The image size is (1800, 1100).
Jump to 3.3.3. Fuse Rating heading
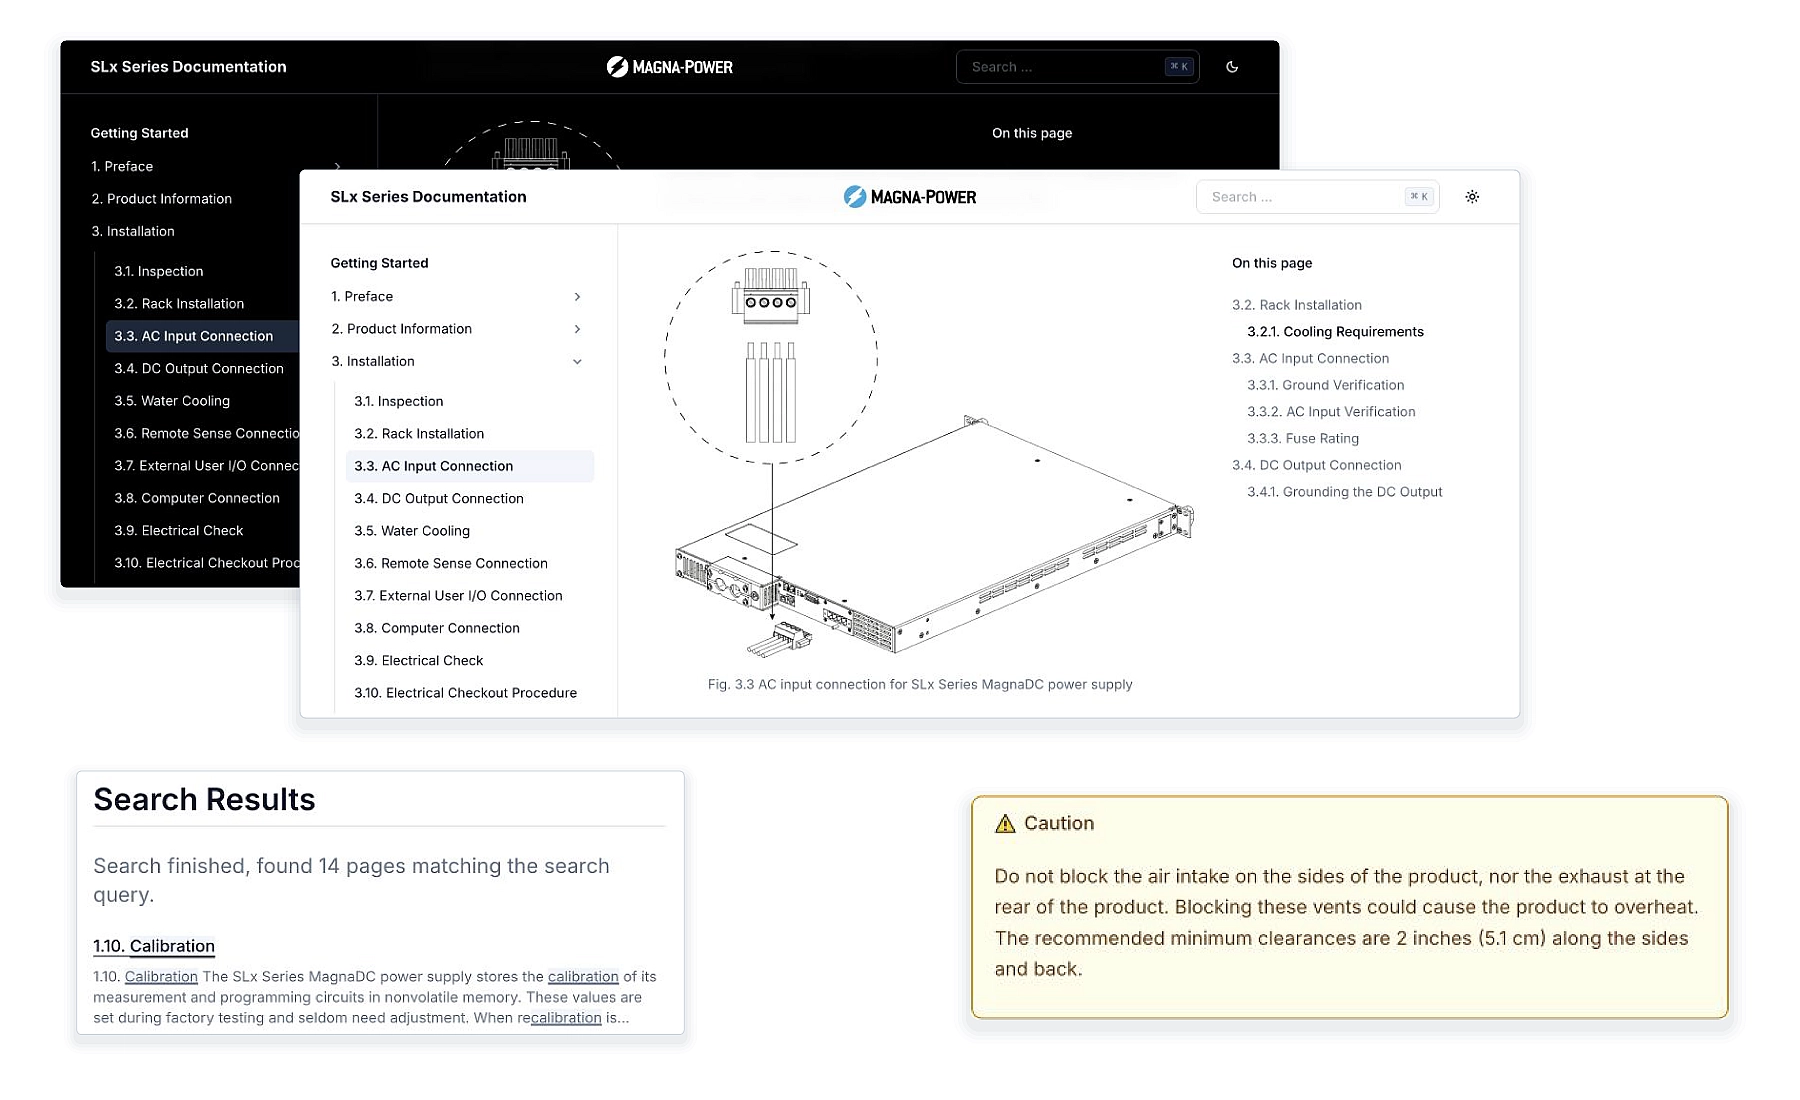(x=1303, y=439)
